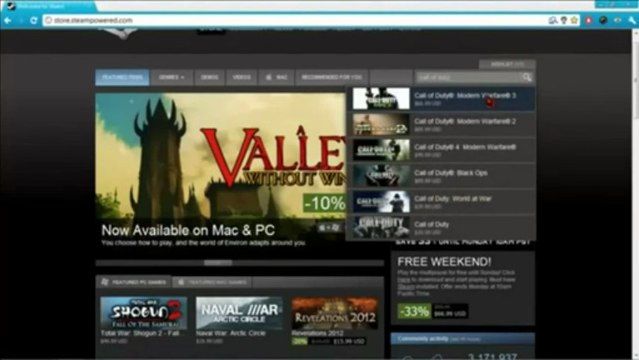Click the magnifier icon in Steam search box
This screenshot has width=639, height=360.
pyautogui.click(x=527, y=77)
